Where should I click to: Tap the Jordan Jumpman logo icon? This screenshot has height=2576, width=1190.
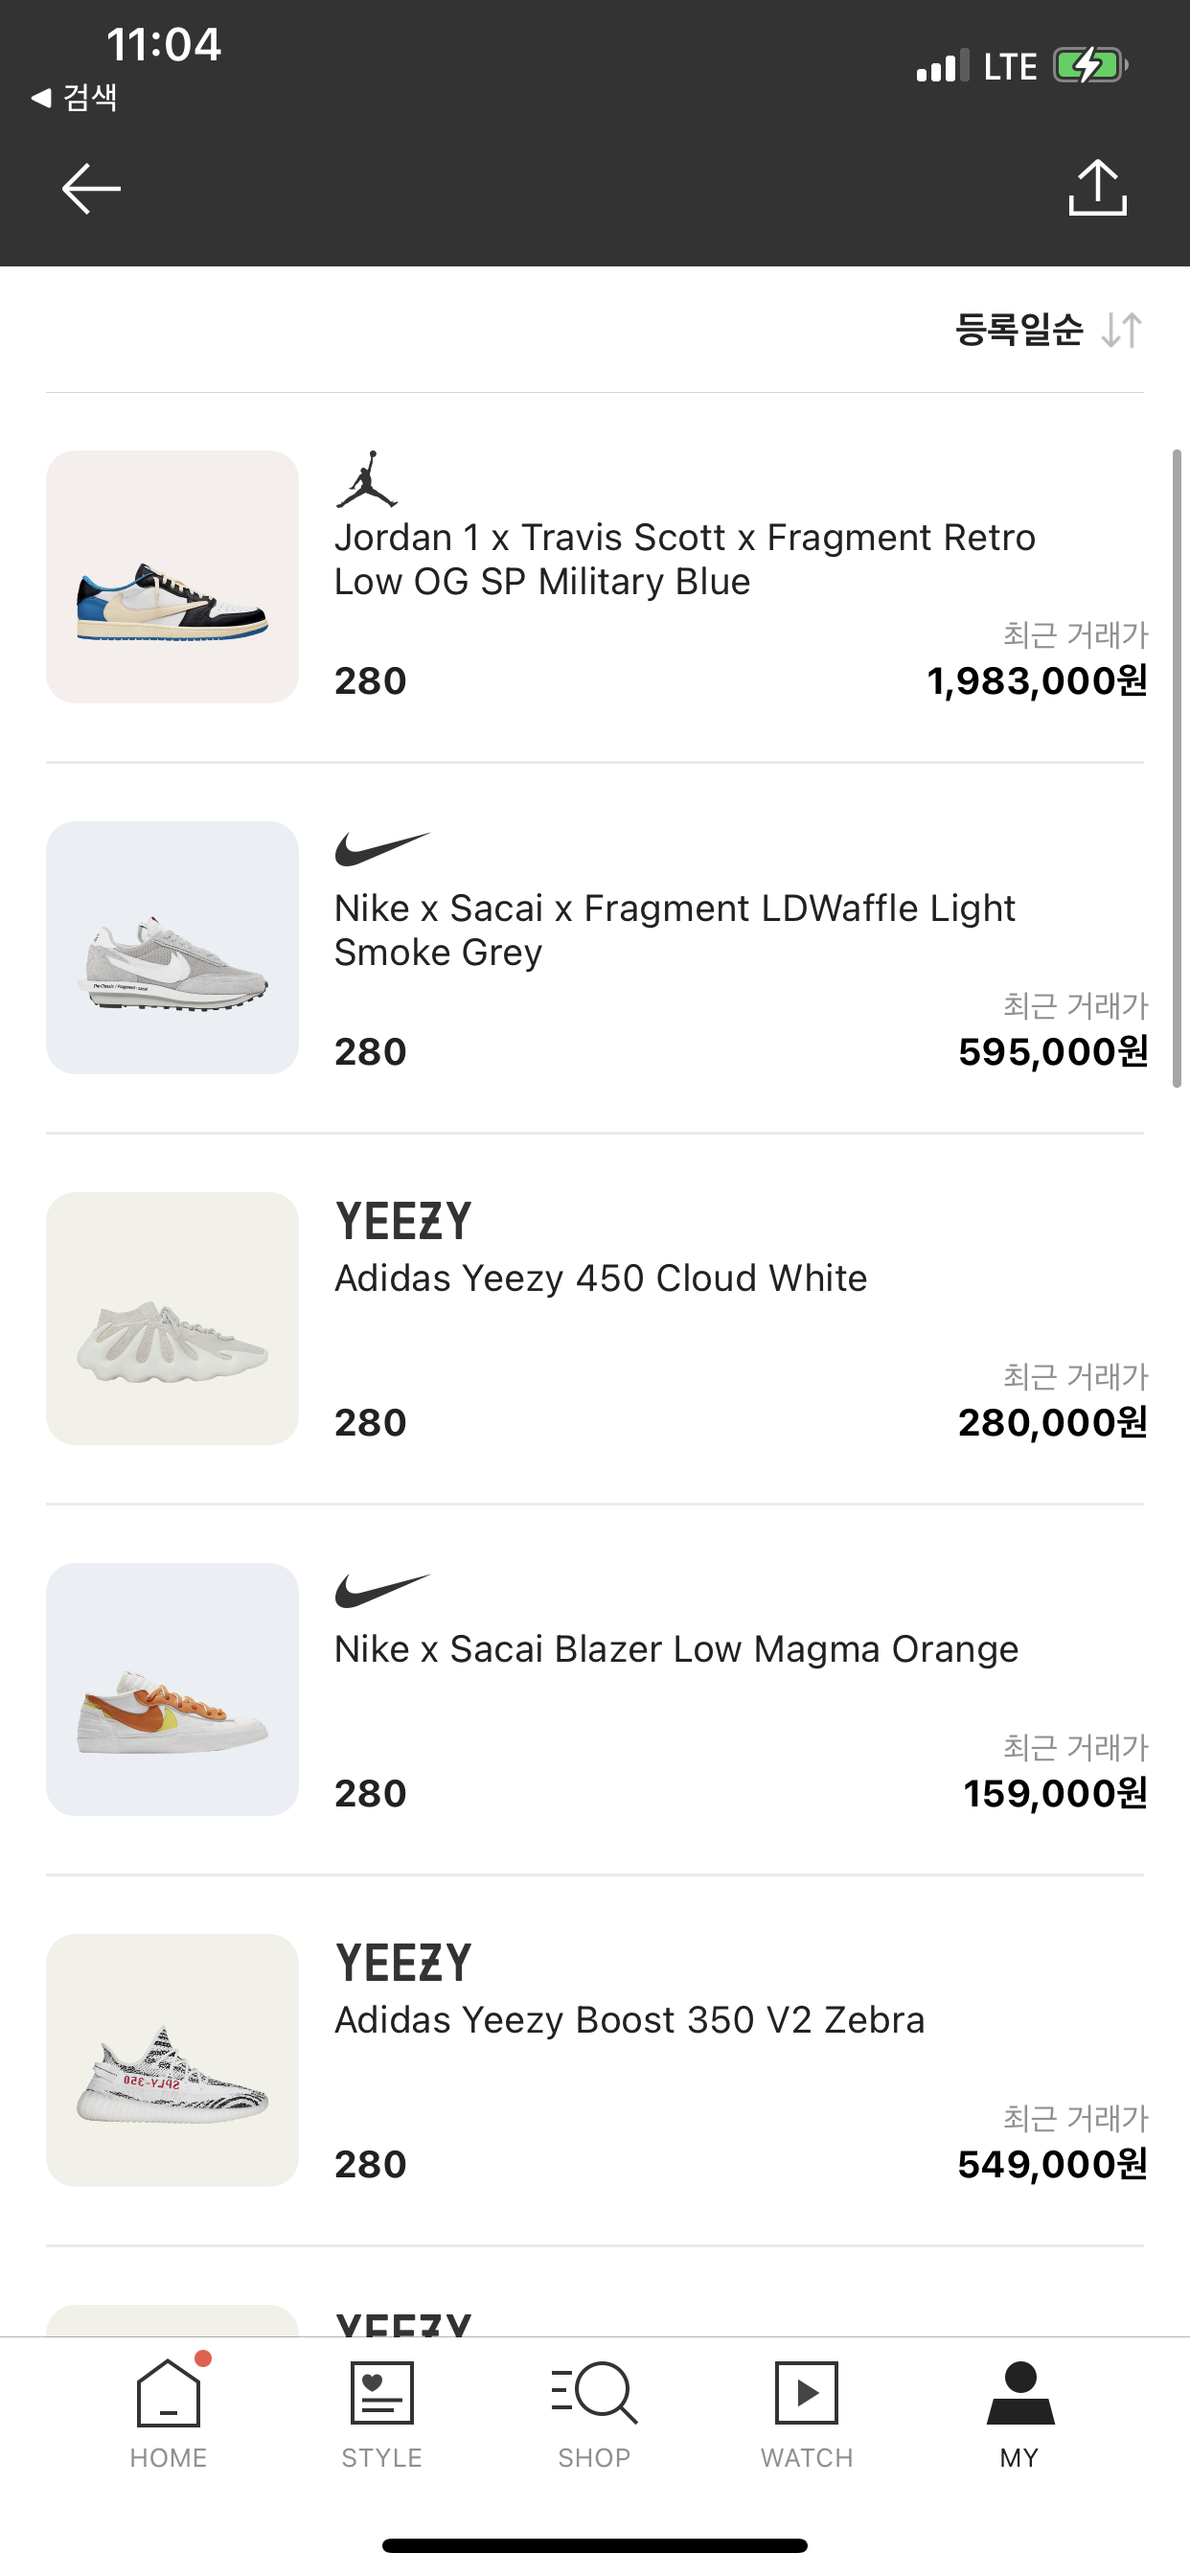tap(367, 479)
